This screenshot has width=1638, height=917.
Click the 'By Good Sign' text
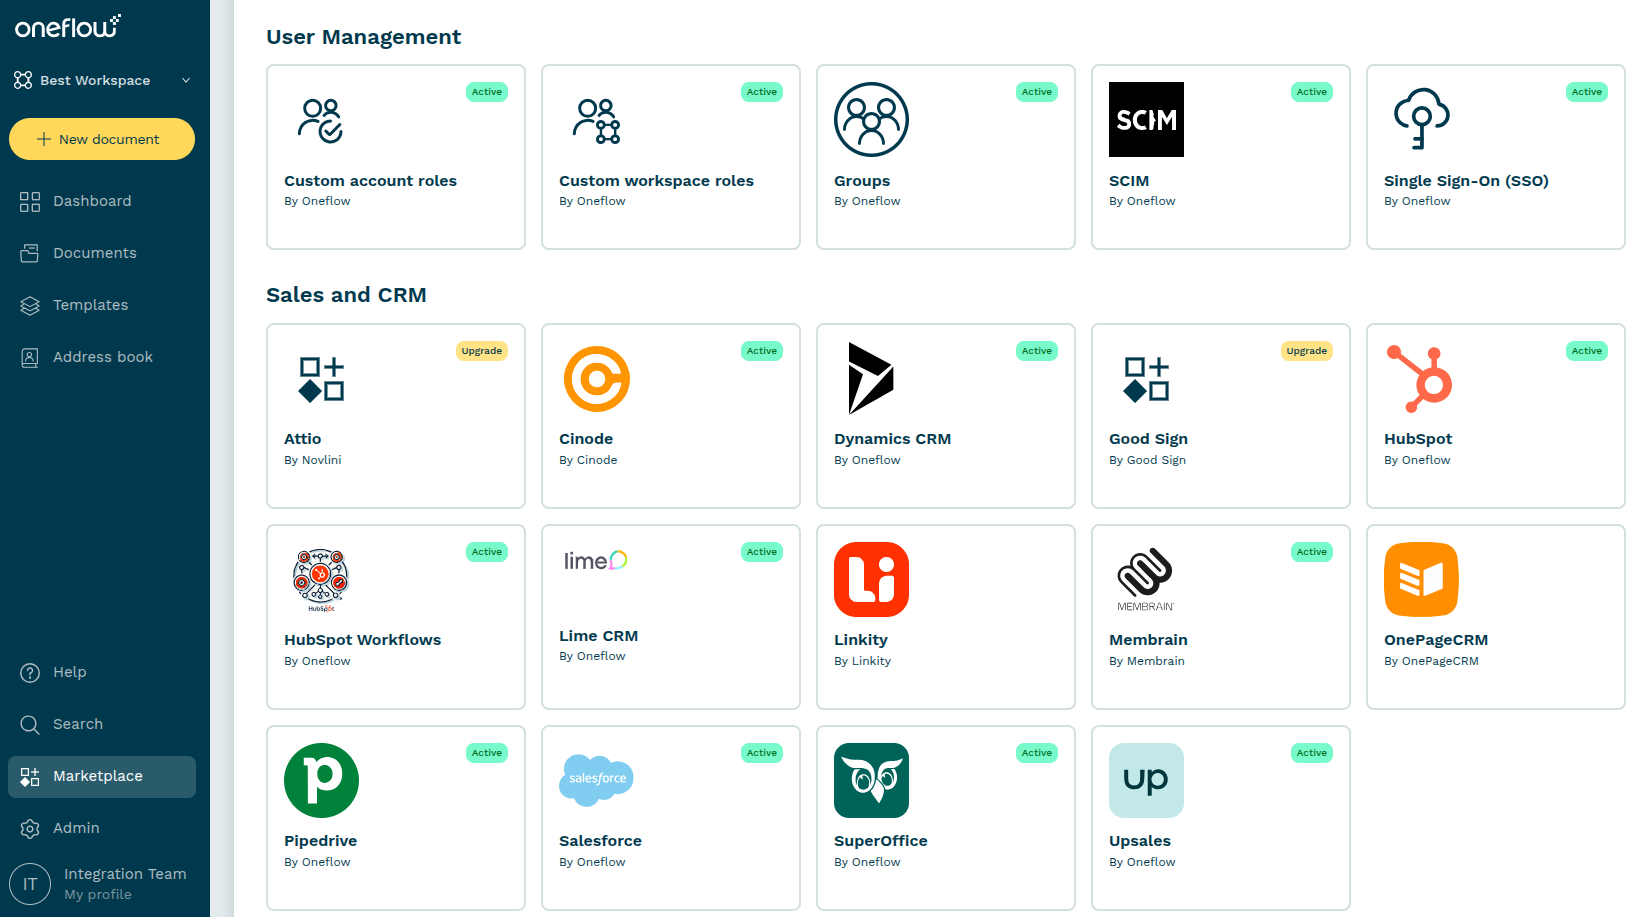[x=1147, y=460]
